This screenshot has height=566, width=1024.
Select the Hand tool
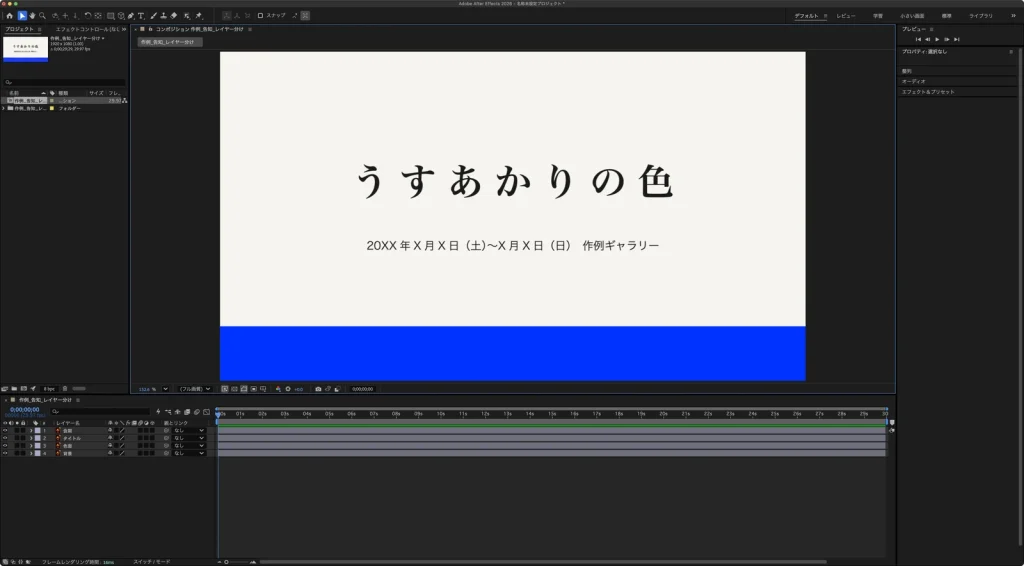[32, 16]
